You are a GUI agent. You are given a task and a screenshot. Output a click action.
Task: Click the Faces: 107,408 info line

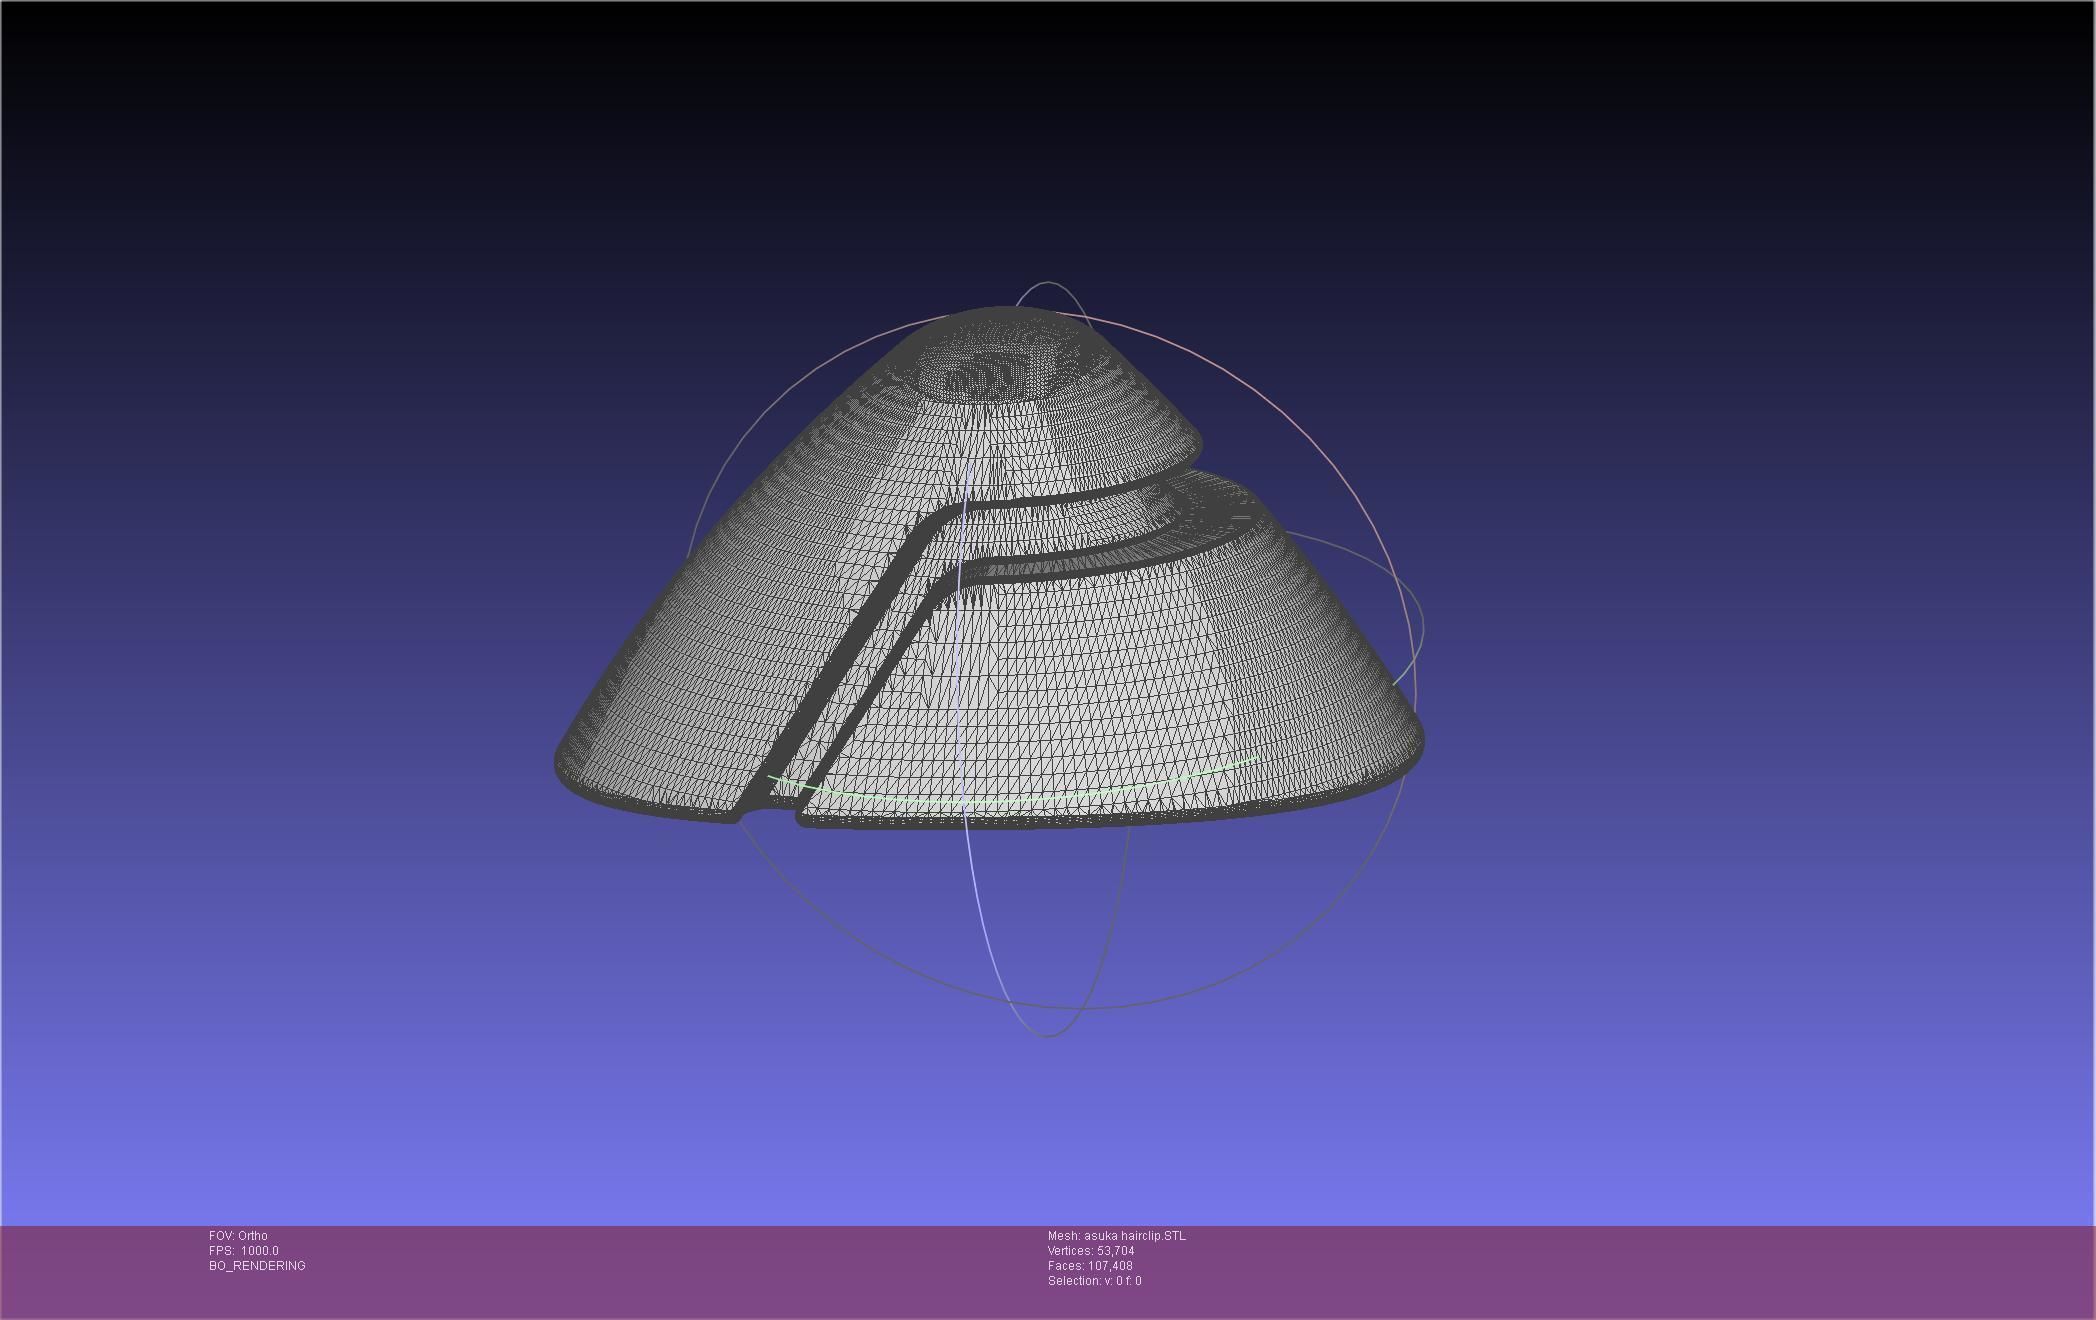click(x=1089, y=1266)
